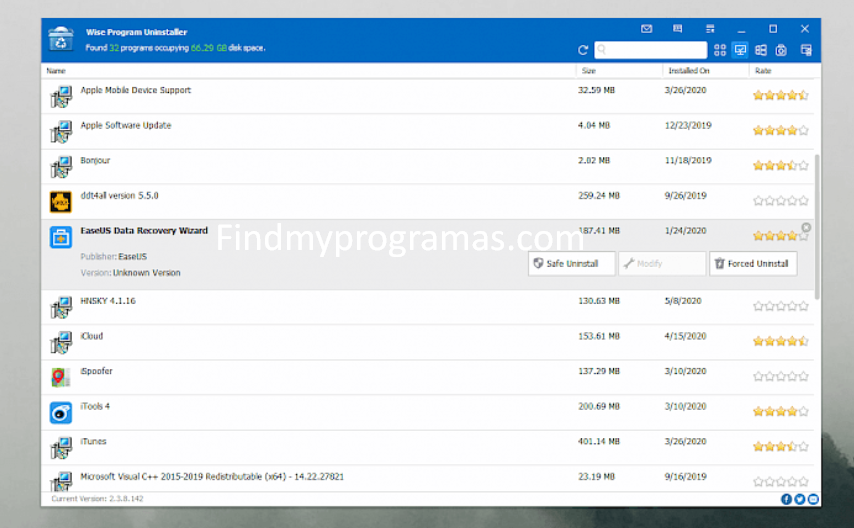Click the Forced Uninstall button
The width and height of the screenshot is (854, 528).
[753, 264]
